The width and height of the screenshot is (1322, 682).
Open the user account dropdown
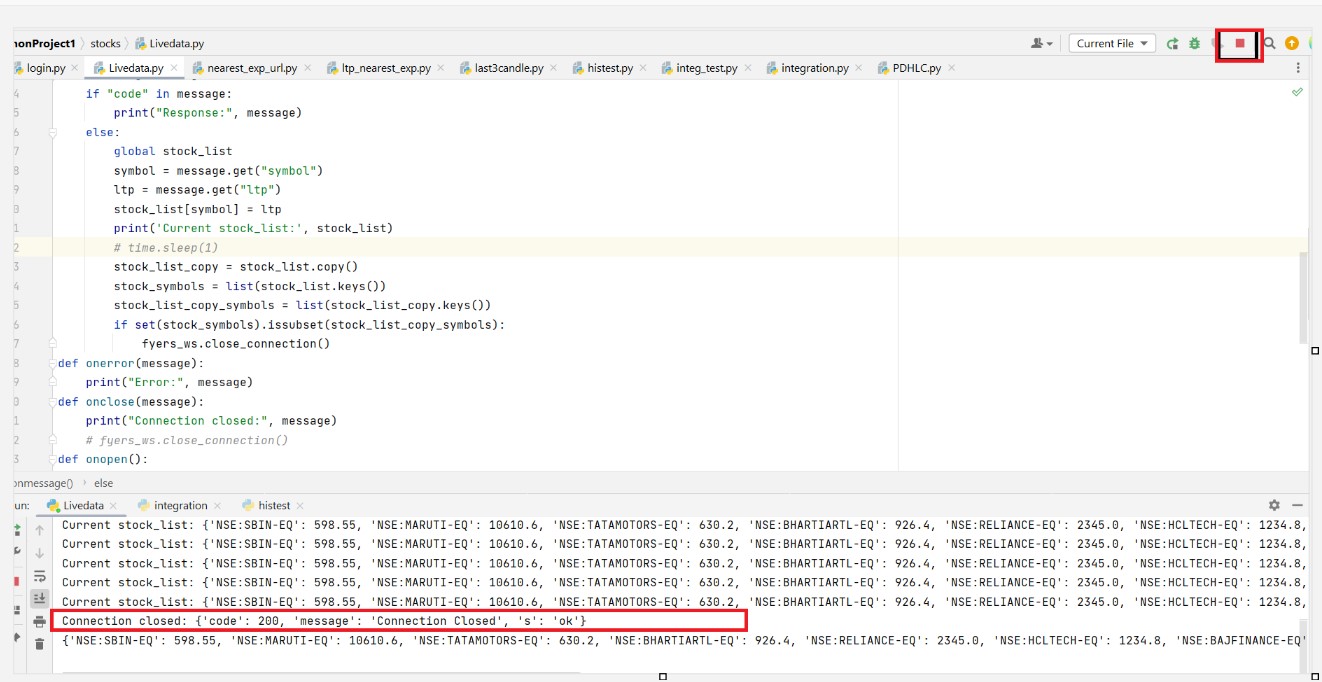pos(1041,43)
